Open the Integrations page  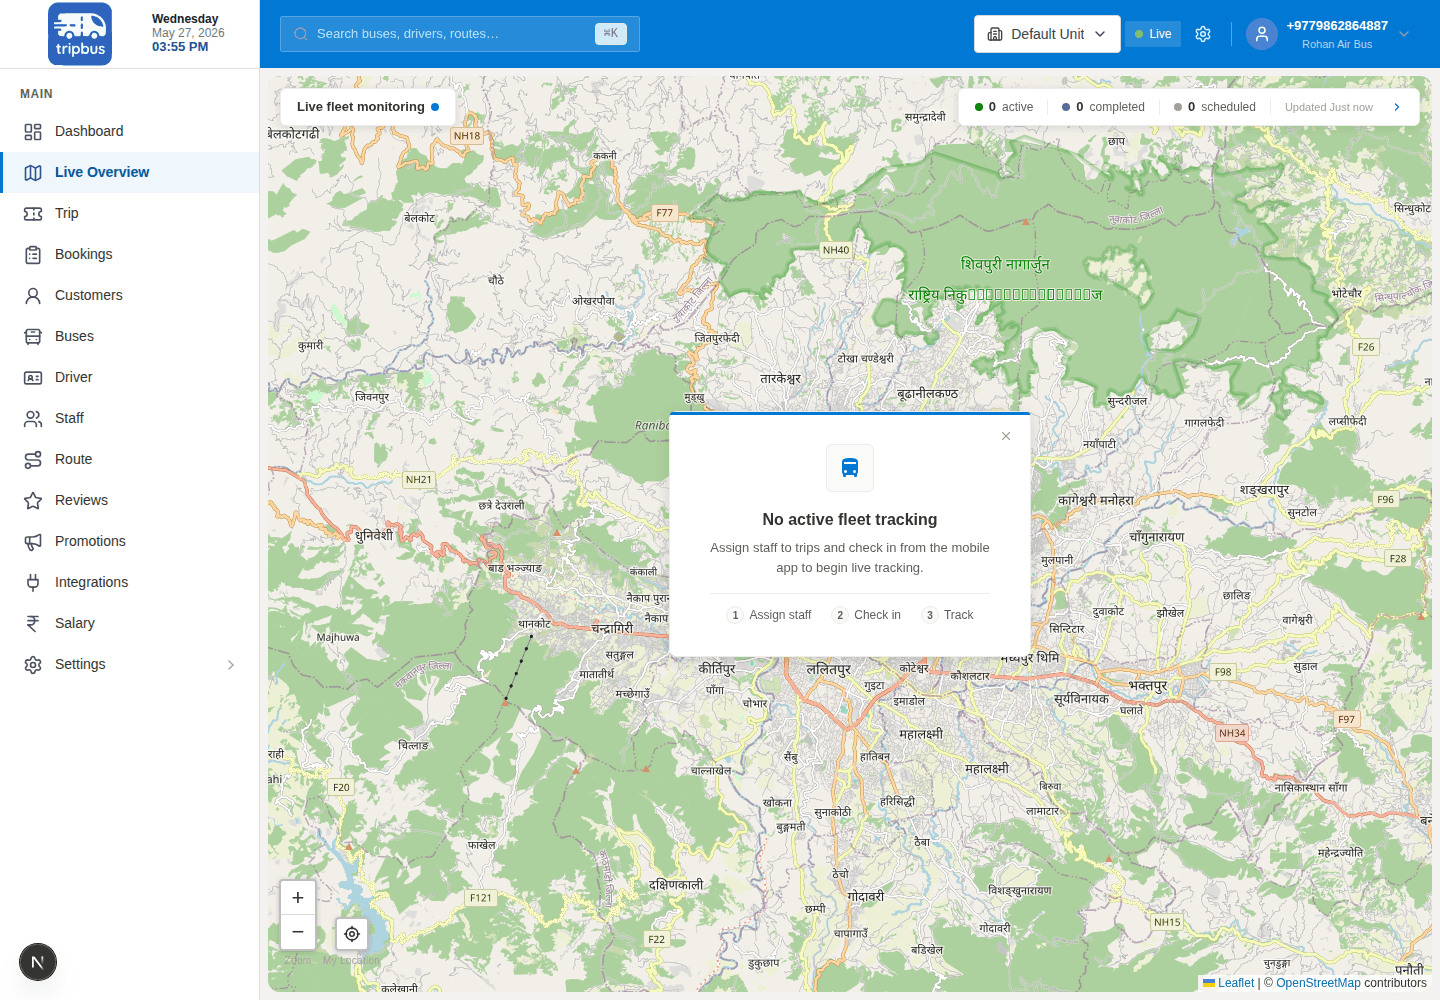pyautogui.click(x=130, y=582)
